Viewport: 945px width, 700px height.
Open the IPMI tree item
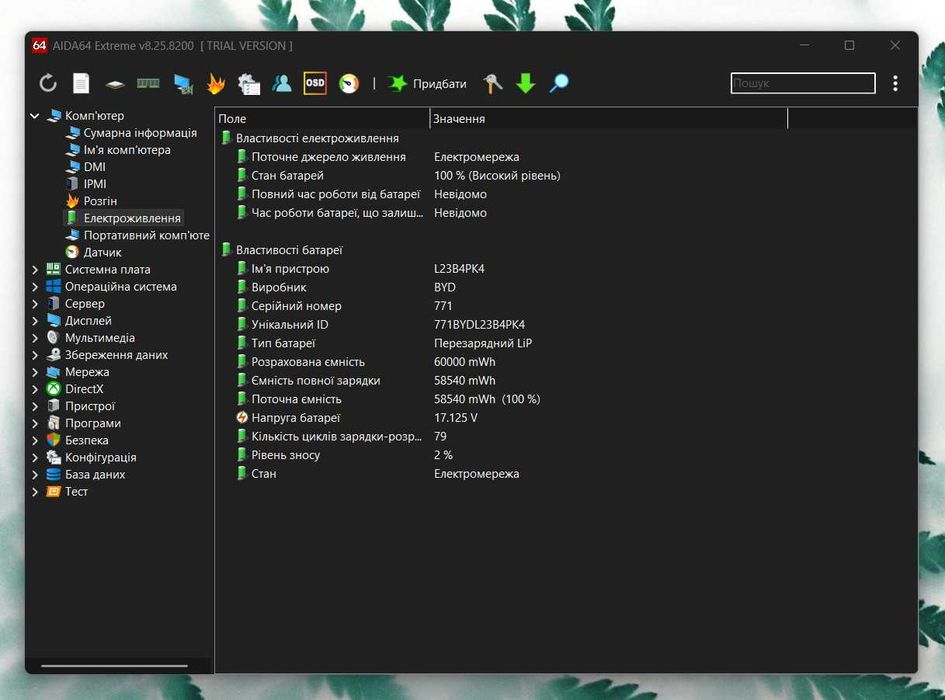click(95, 184)
